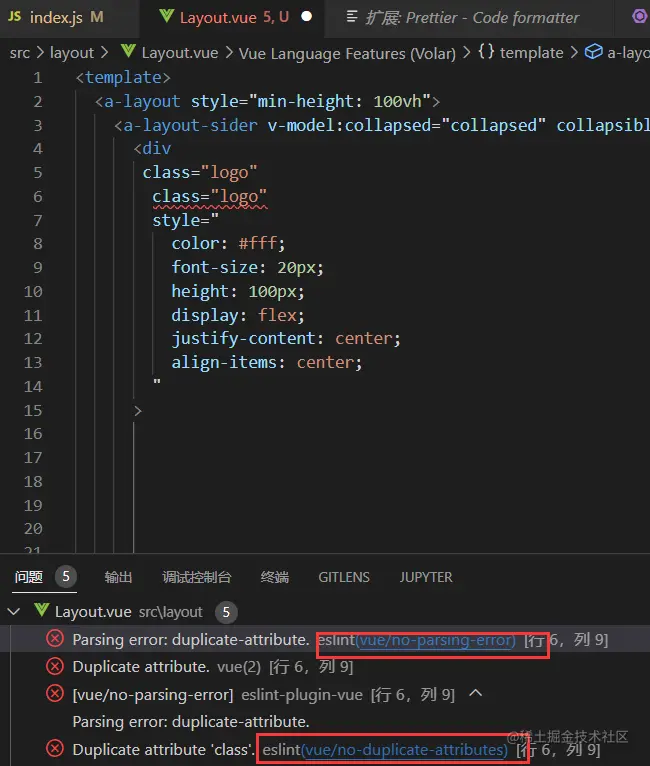Click the a-layout-sider tag on line 3
The image size is (650, 766).
(x=190, y=126)
